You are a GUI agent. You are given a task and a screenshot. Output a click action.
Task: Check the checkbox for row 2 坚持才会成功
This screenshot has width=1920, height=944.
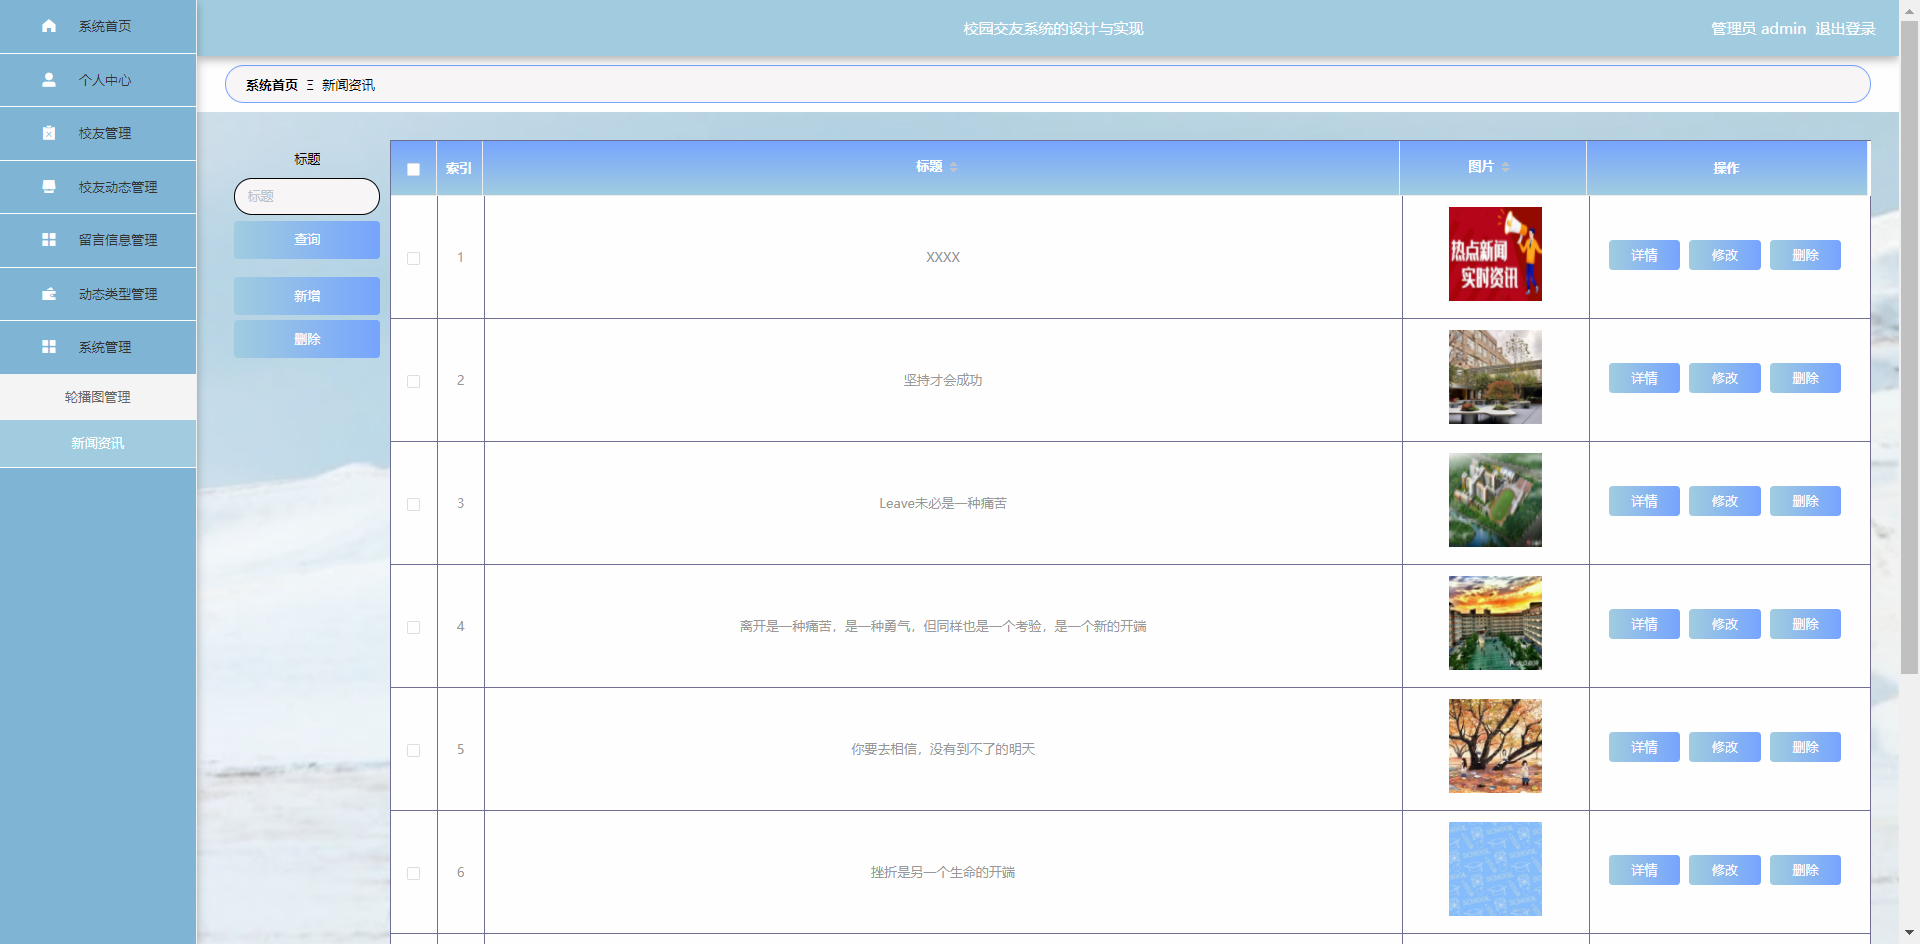pos(413,381)
